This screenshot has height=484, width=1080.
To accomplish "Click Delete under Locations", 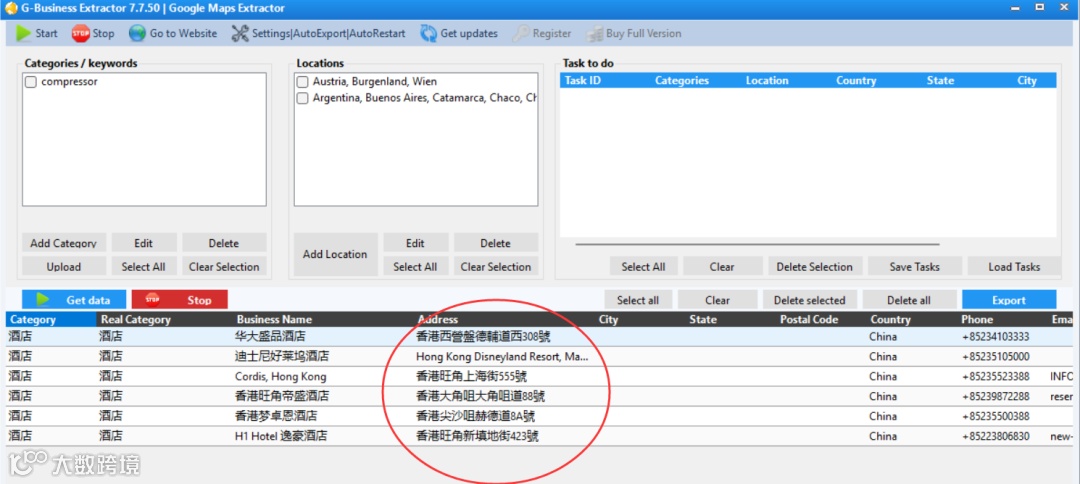I will tap(495, 243).
